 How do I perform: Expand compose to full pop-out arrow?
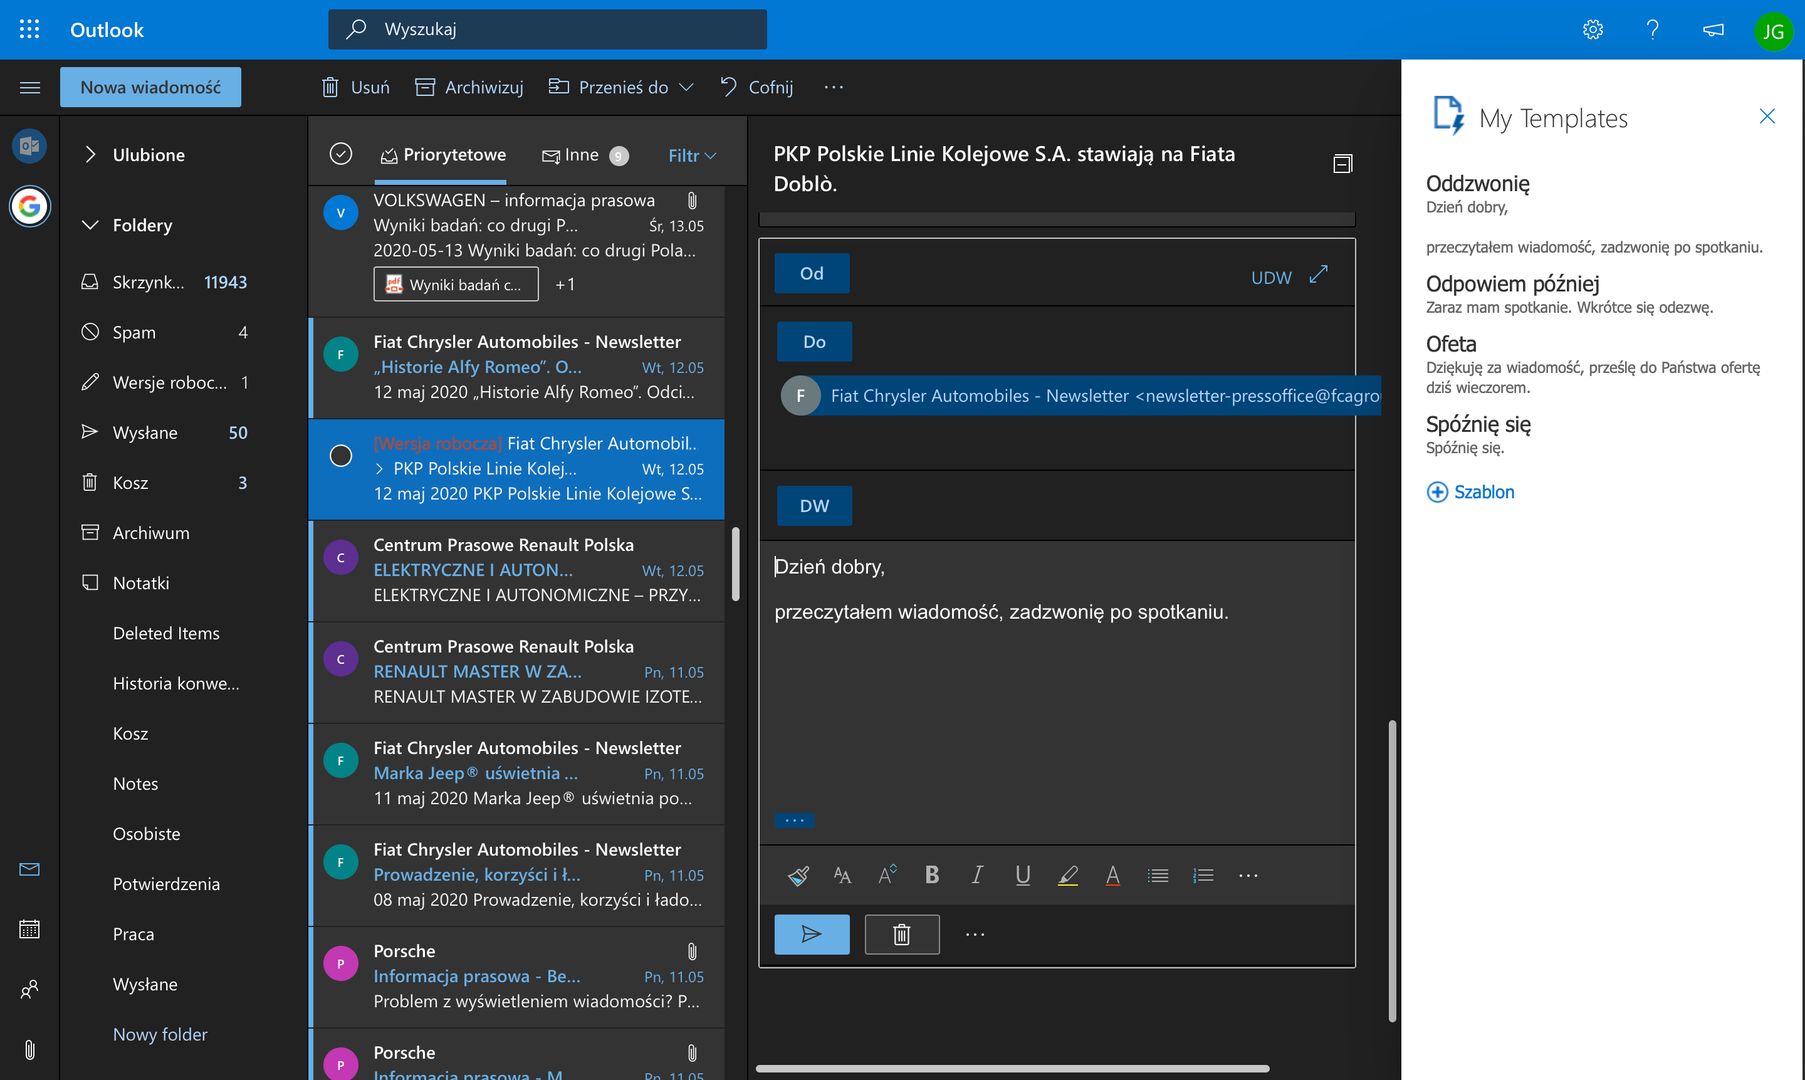coord(1319,273)
